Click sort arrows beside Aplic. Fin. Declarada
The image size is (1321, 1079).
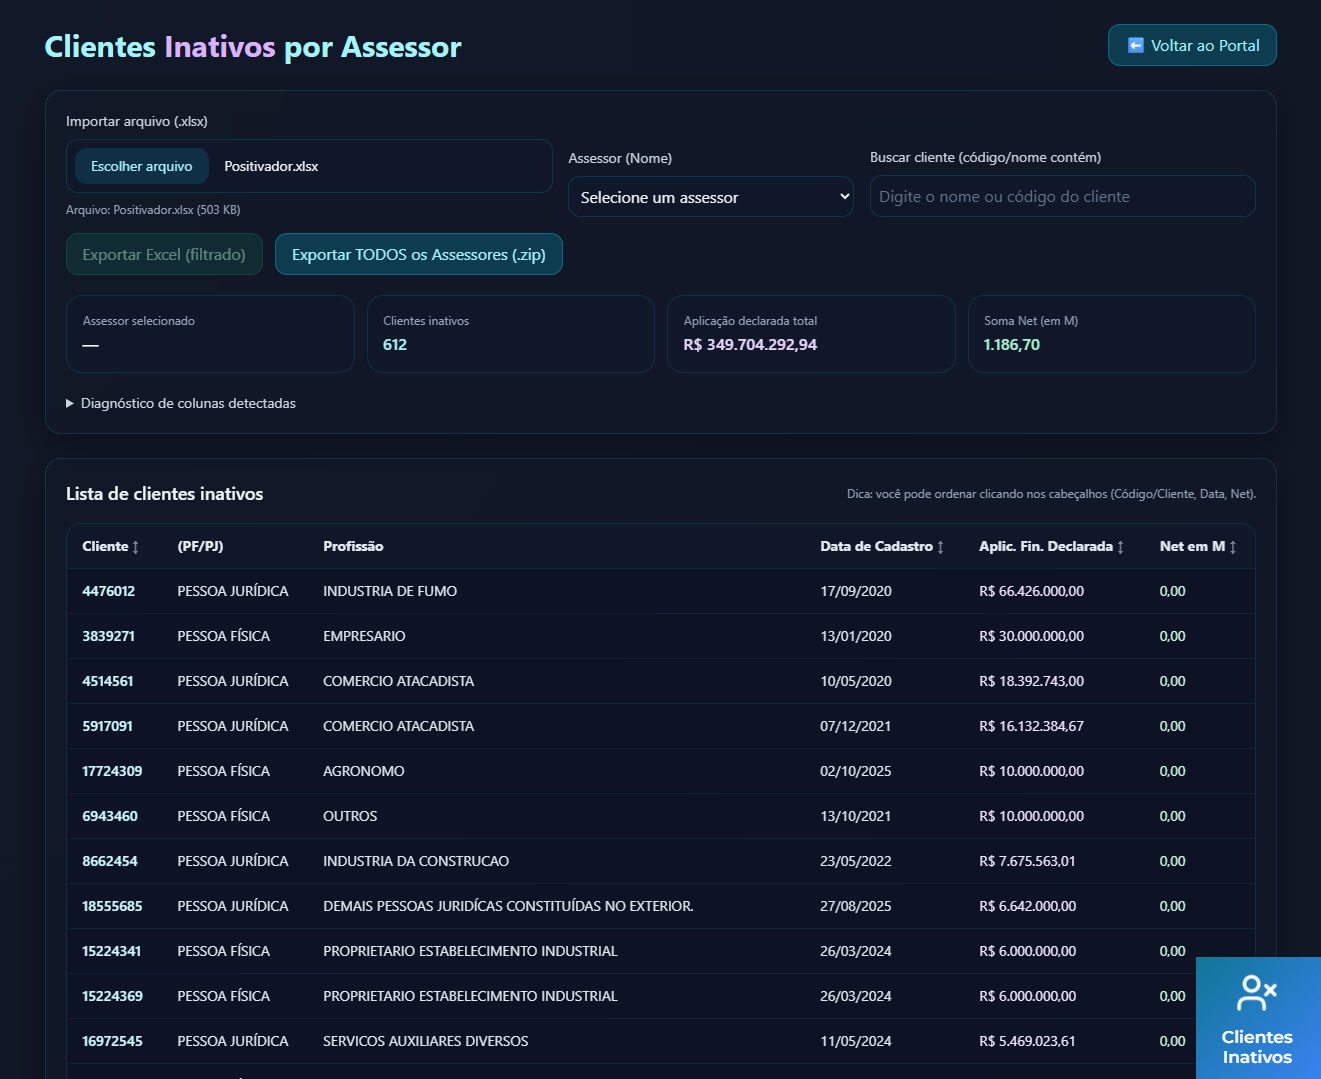[1120, 547]
